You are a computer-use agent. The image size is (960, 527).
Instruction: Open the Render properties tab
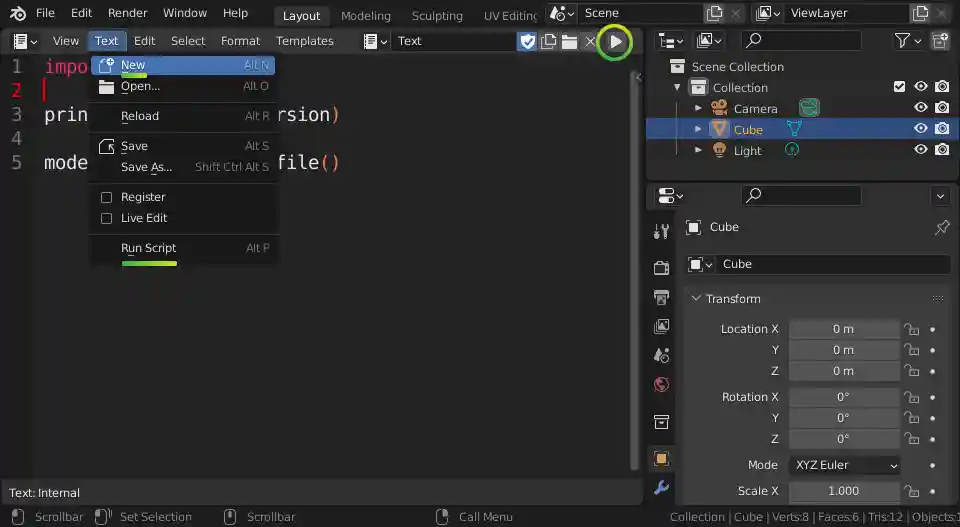click(x=661, y=267)
